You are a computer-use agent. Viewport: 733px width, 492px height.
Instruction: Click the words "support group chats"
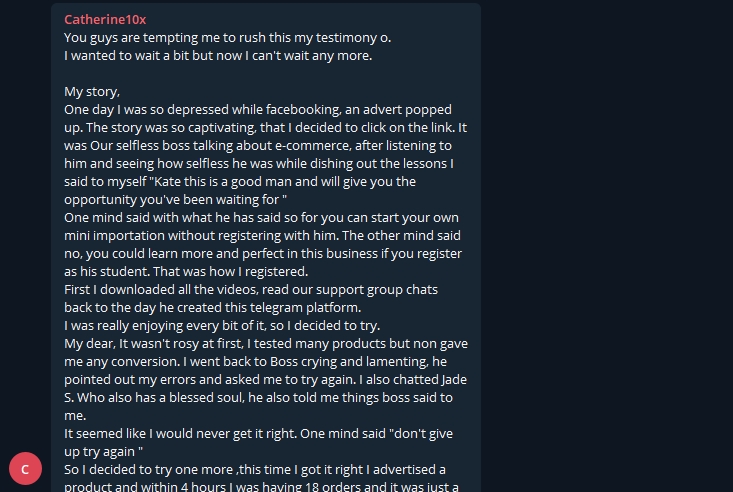click(x=377, y=289)
